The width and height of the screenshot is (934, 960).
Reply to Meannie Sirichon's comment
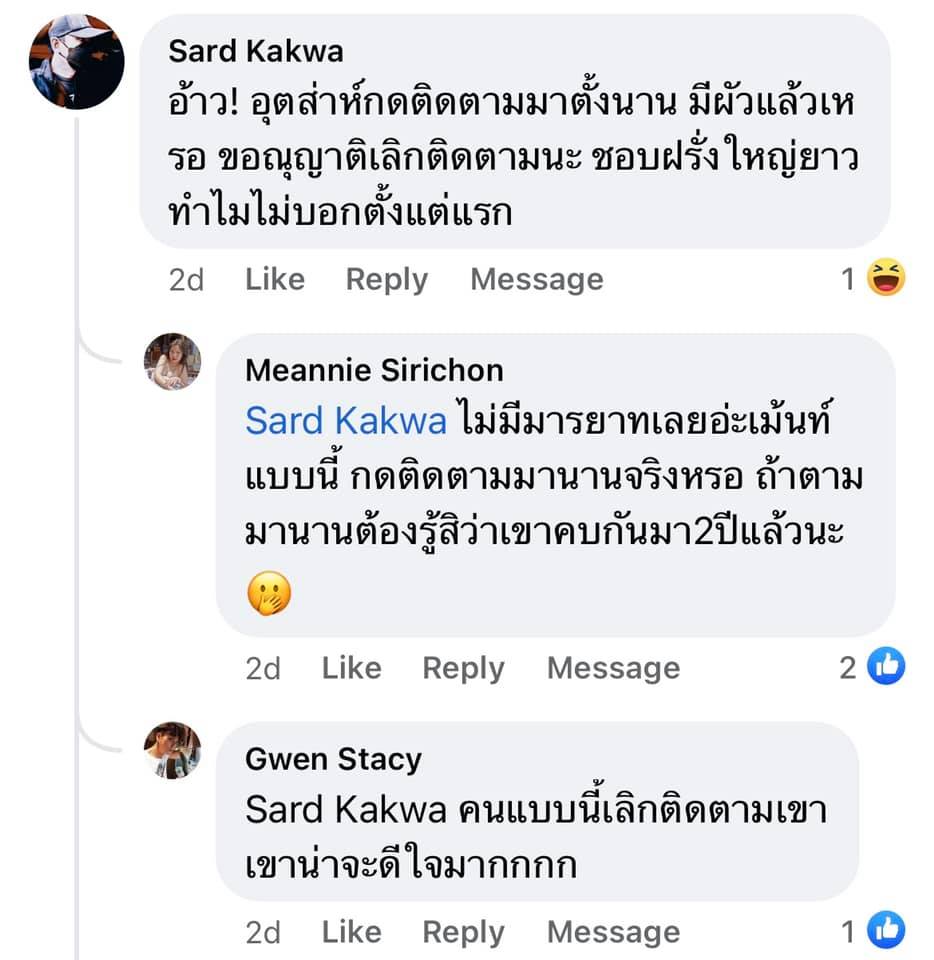[x=463, y=669]
